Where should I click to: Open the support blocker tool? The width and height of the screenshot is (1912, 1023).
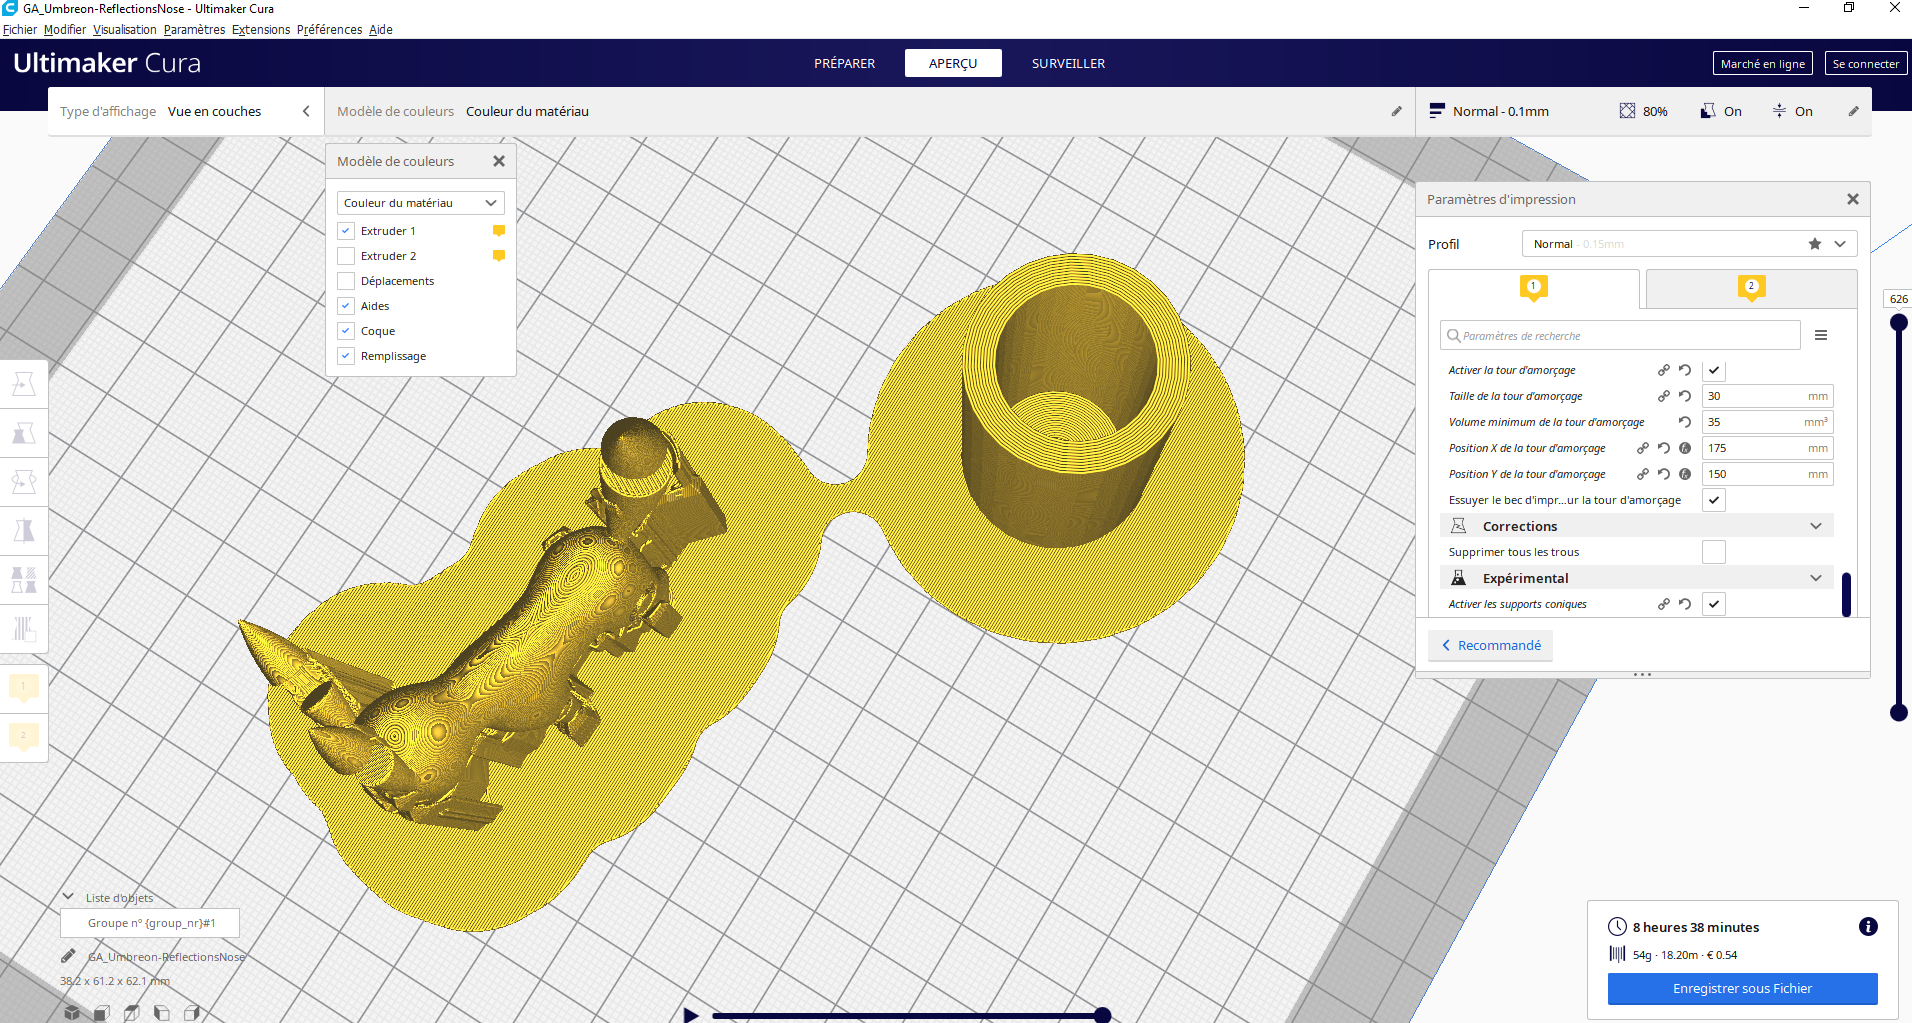coord(24,629)
